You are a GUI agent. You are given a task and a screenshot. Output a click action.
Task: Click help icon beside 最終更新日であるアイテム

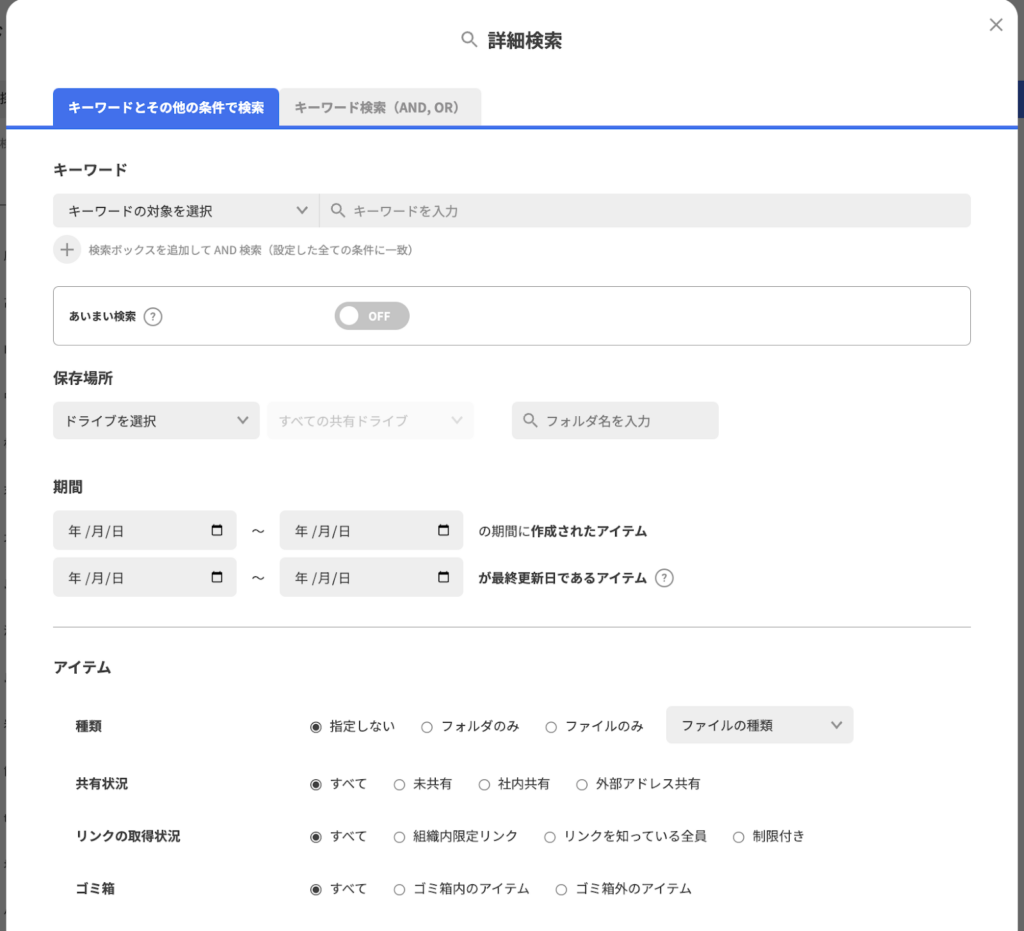[664, 578]
